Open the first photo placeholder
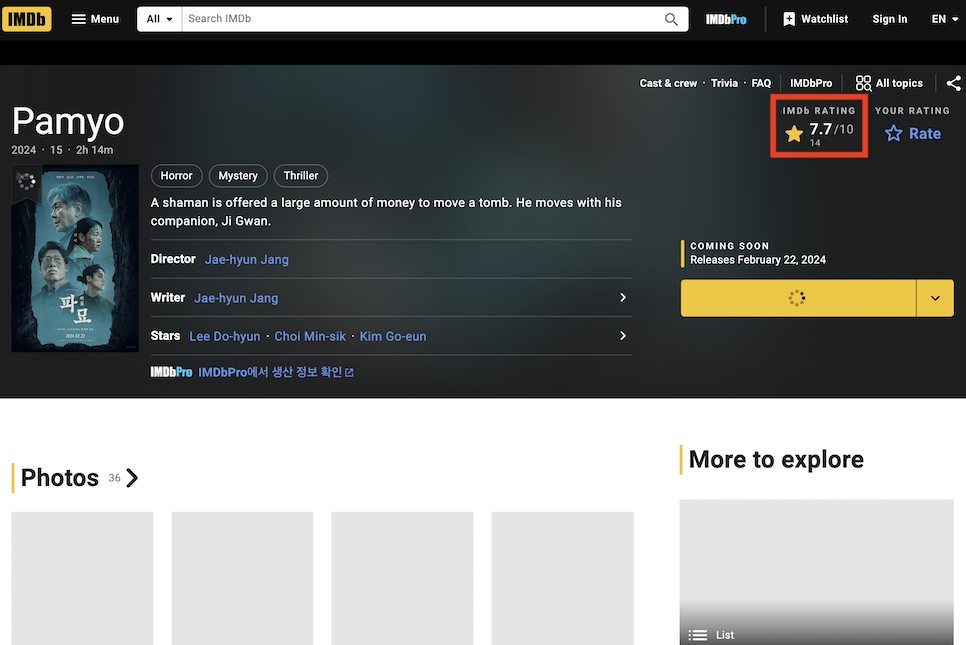The image size is (966, 645). click(x=83, y=578)
